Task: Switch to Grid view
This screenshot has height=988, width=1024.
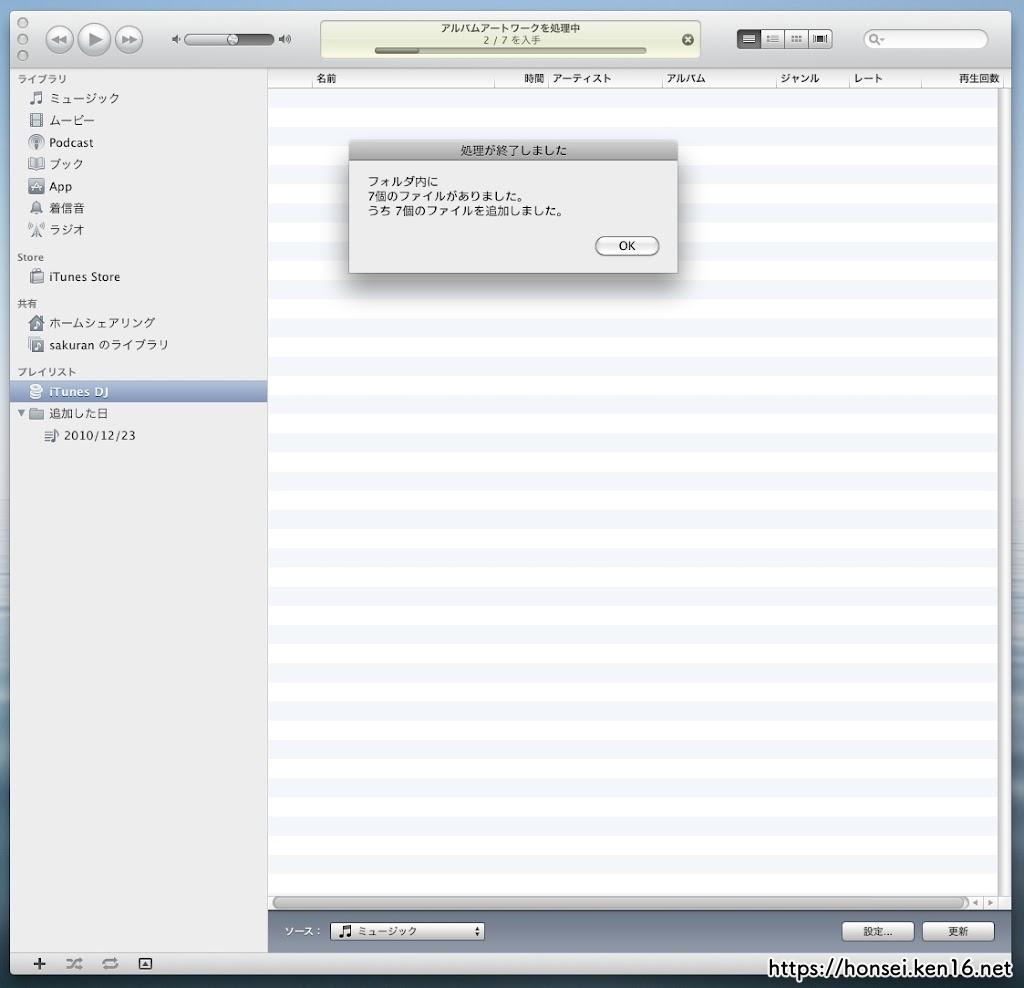Action: pos(796,38)
